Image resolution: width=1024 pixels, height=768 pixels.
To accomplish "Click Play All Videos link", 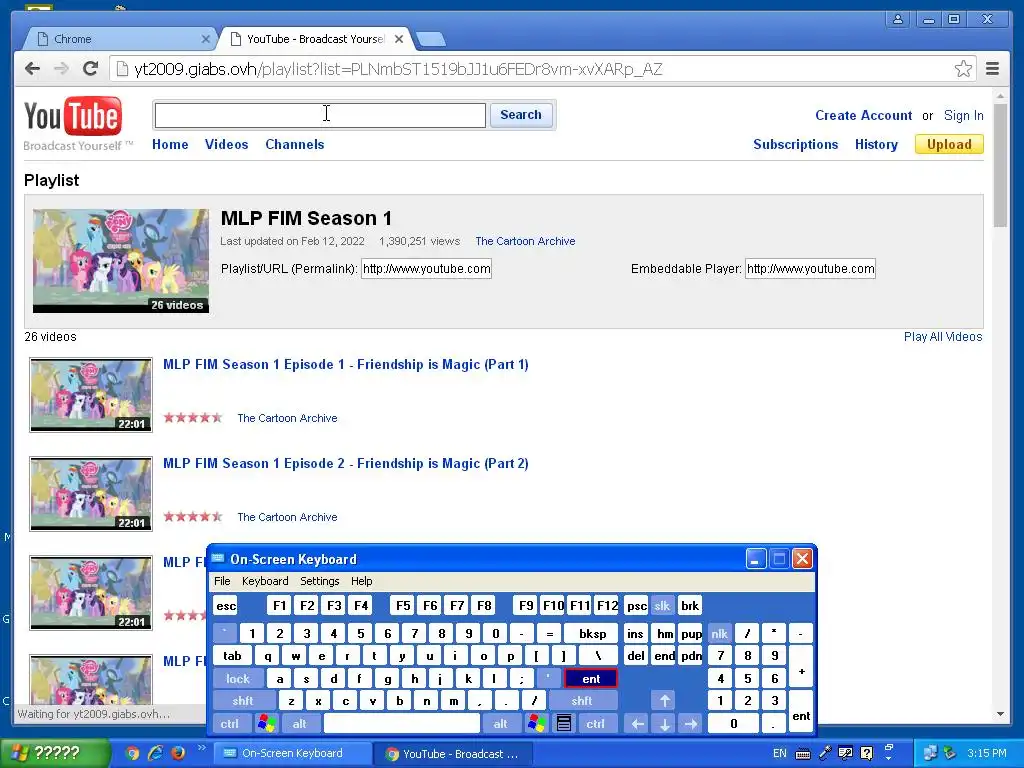I will coord(942,336).
